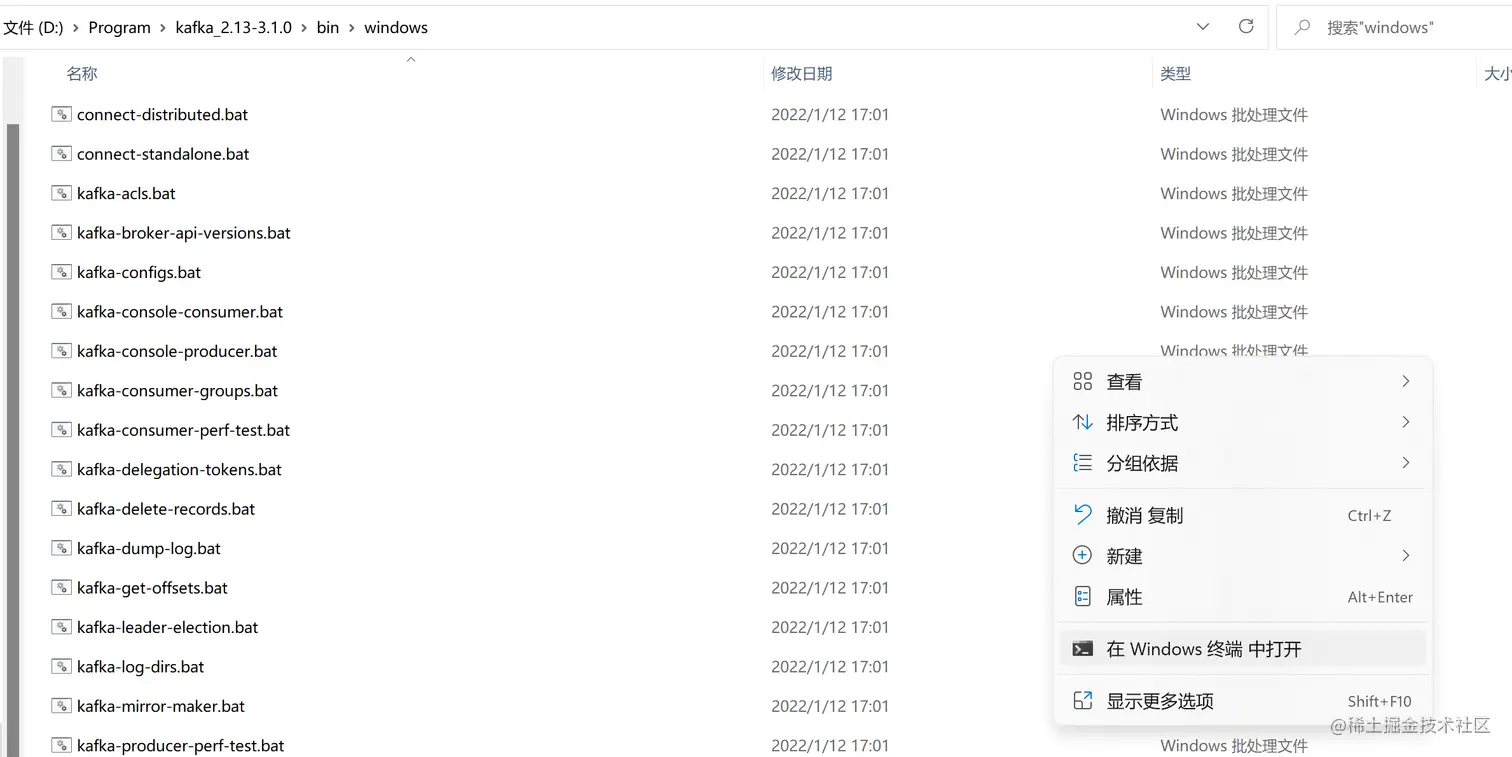
Task: Open the address bar history dropdown
Action: coord(1203,27)
